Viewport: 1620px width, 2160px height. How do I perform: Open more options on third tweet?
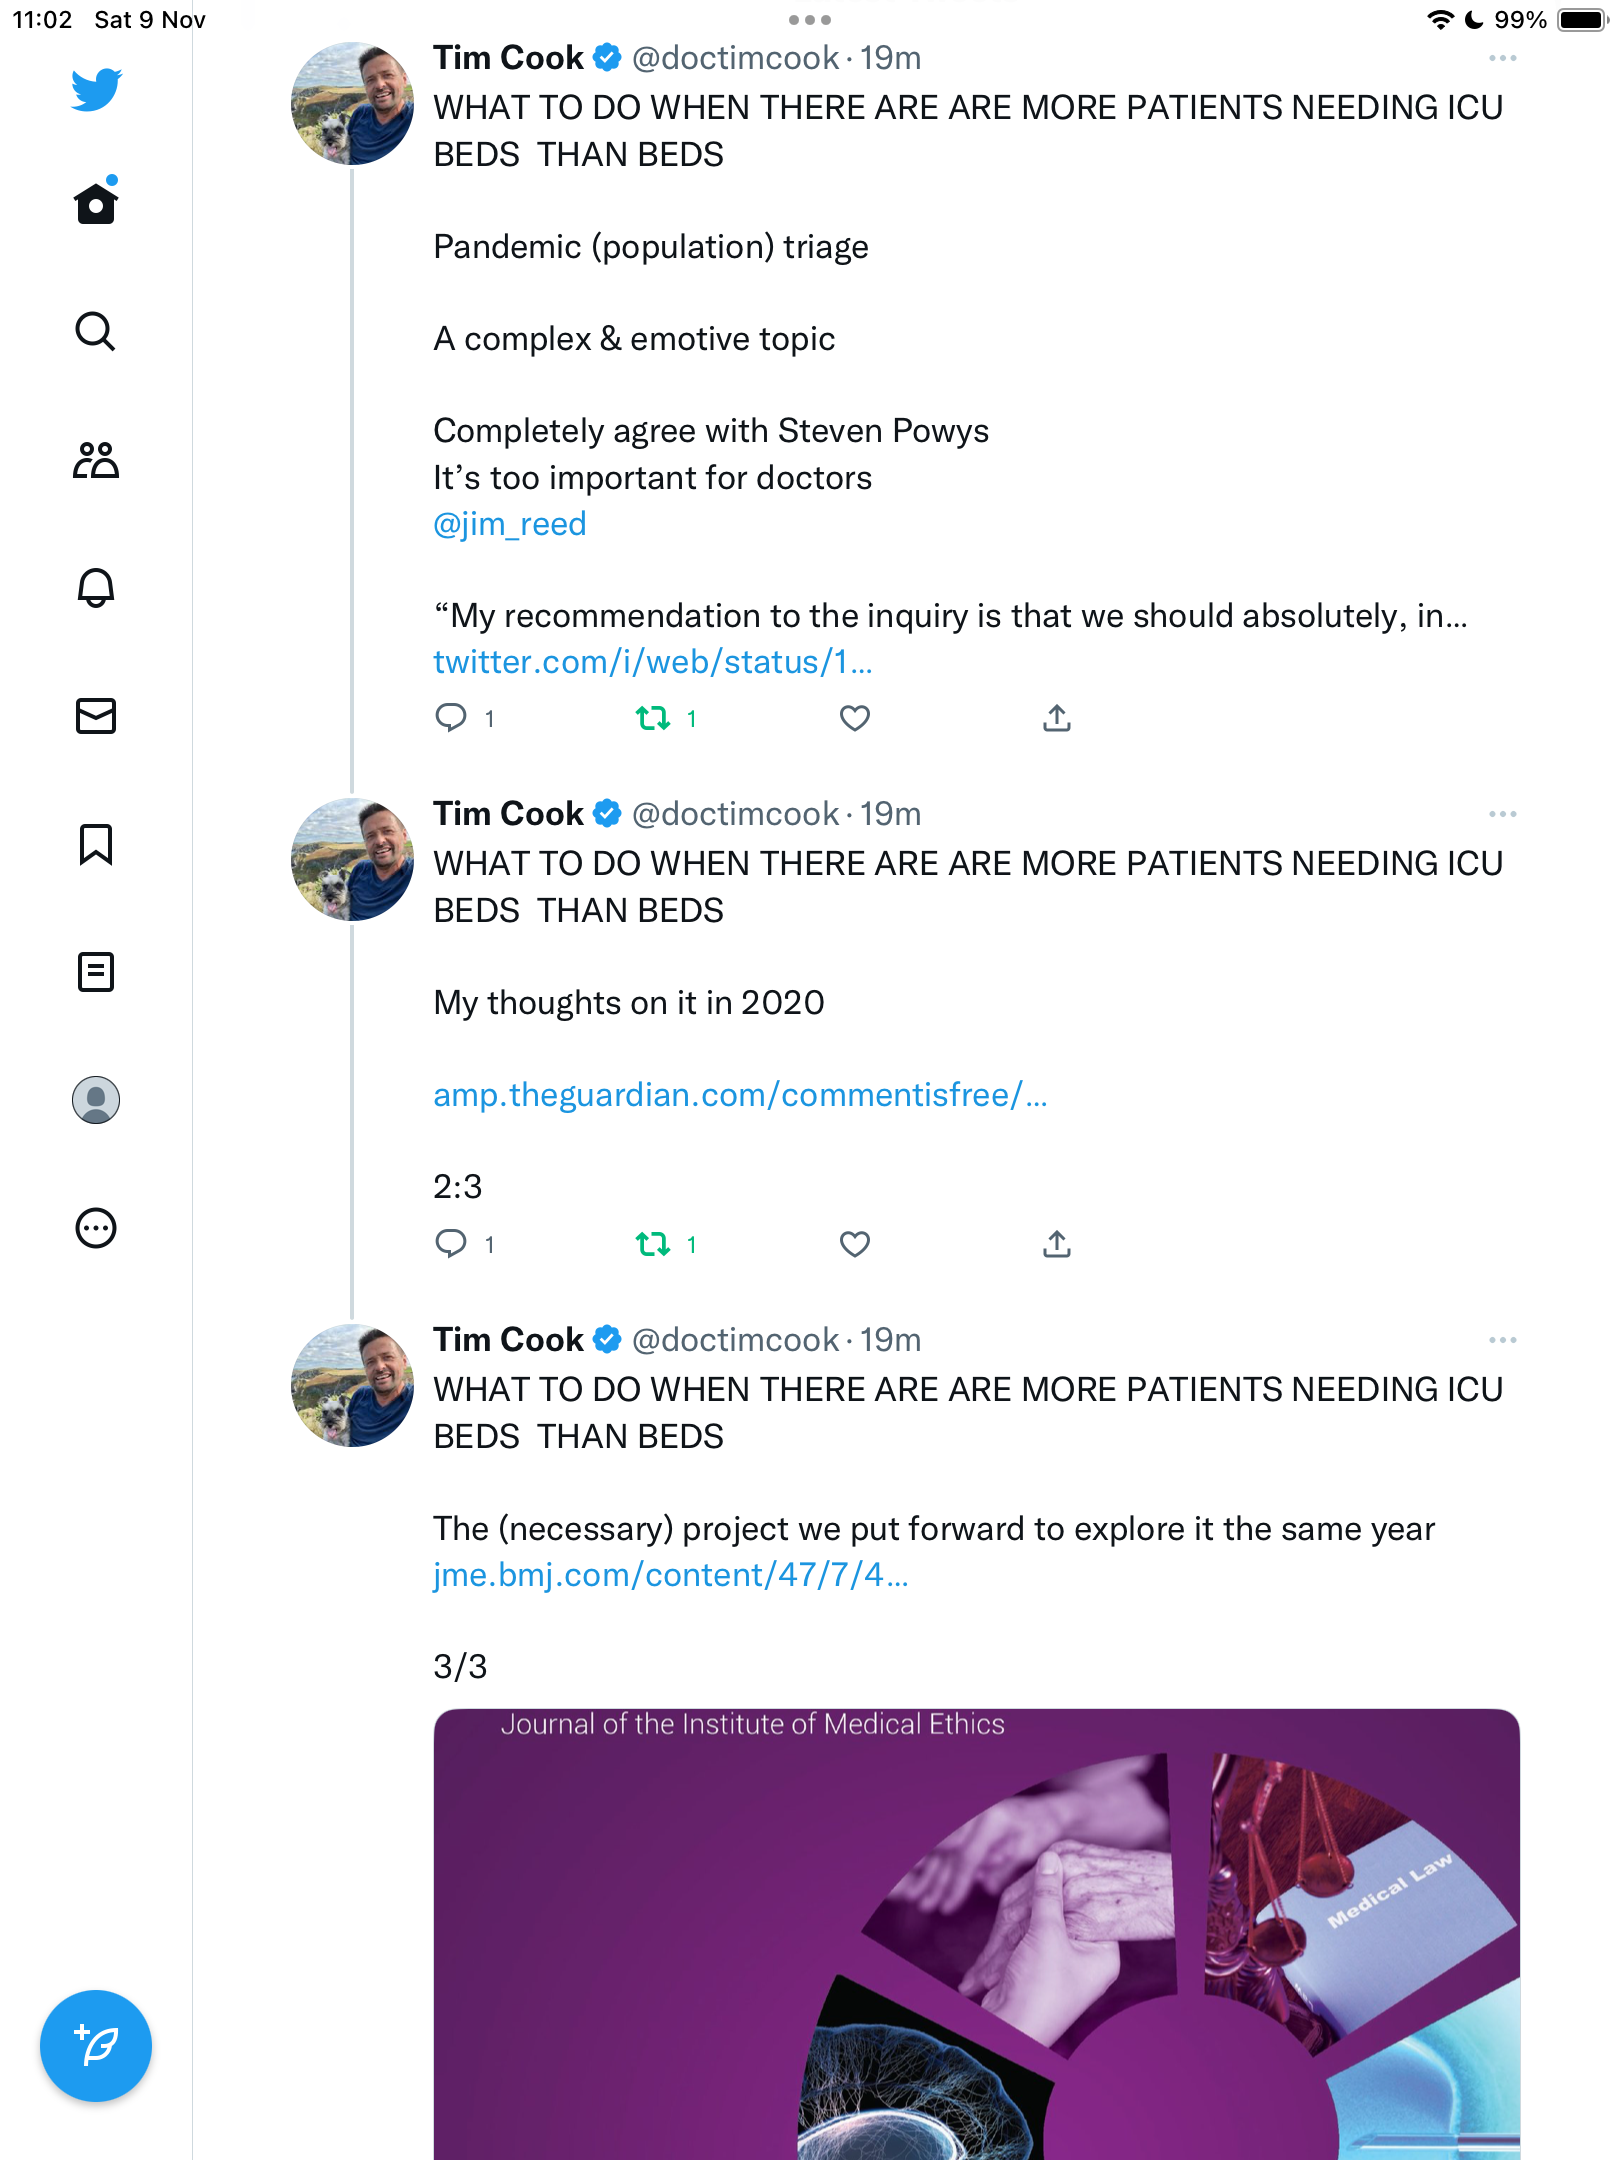1502,1340
